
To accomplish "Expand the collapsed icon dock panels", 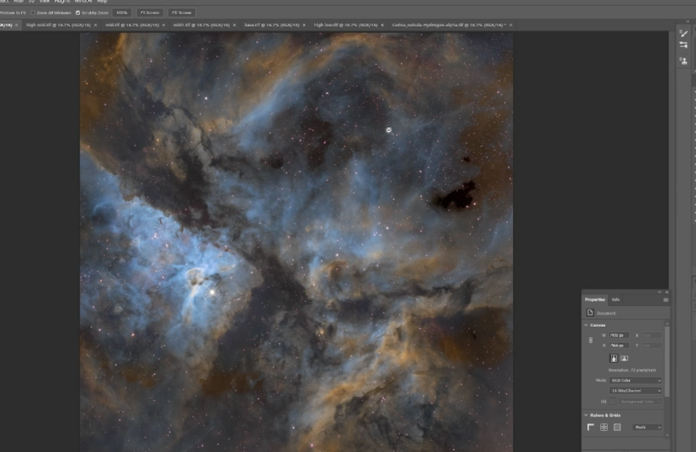I will [688, 21].
